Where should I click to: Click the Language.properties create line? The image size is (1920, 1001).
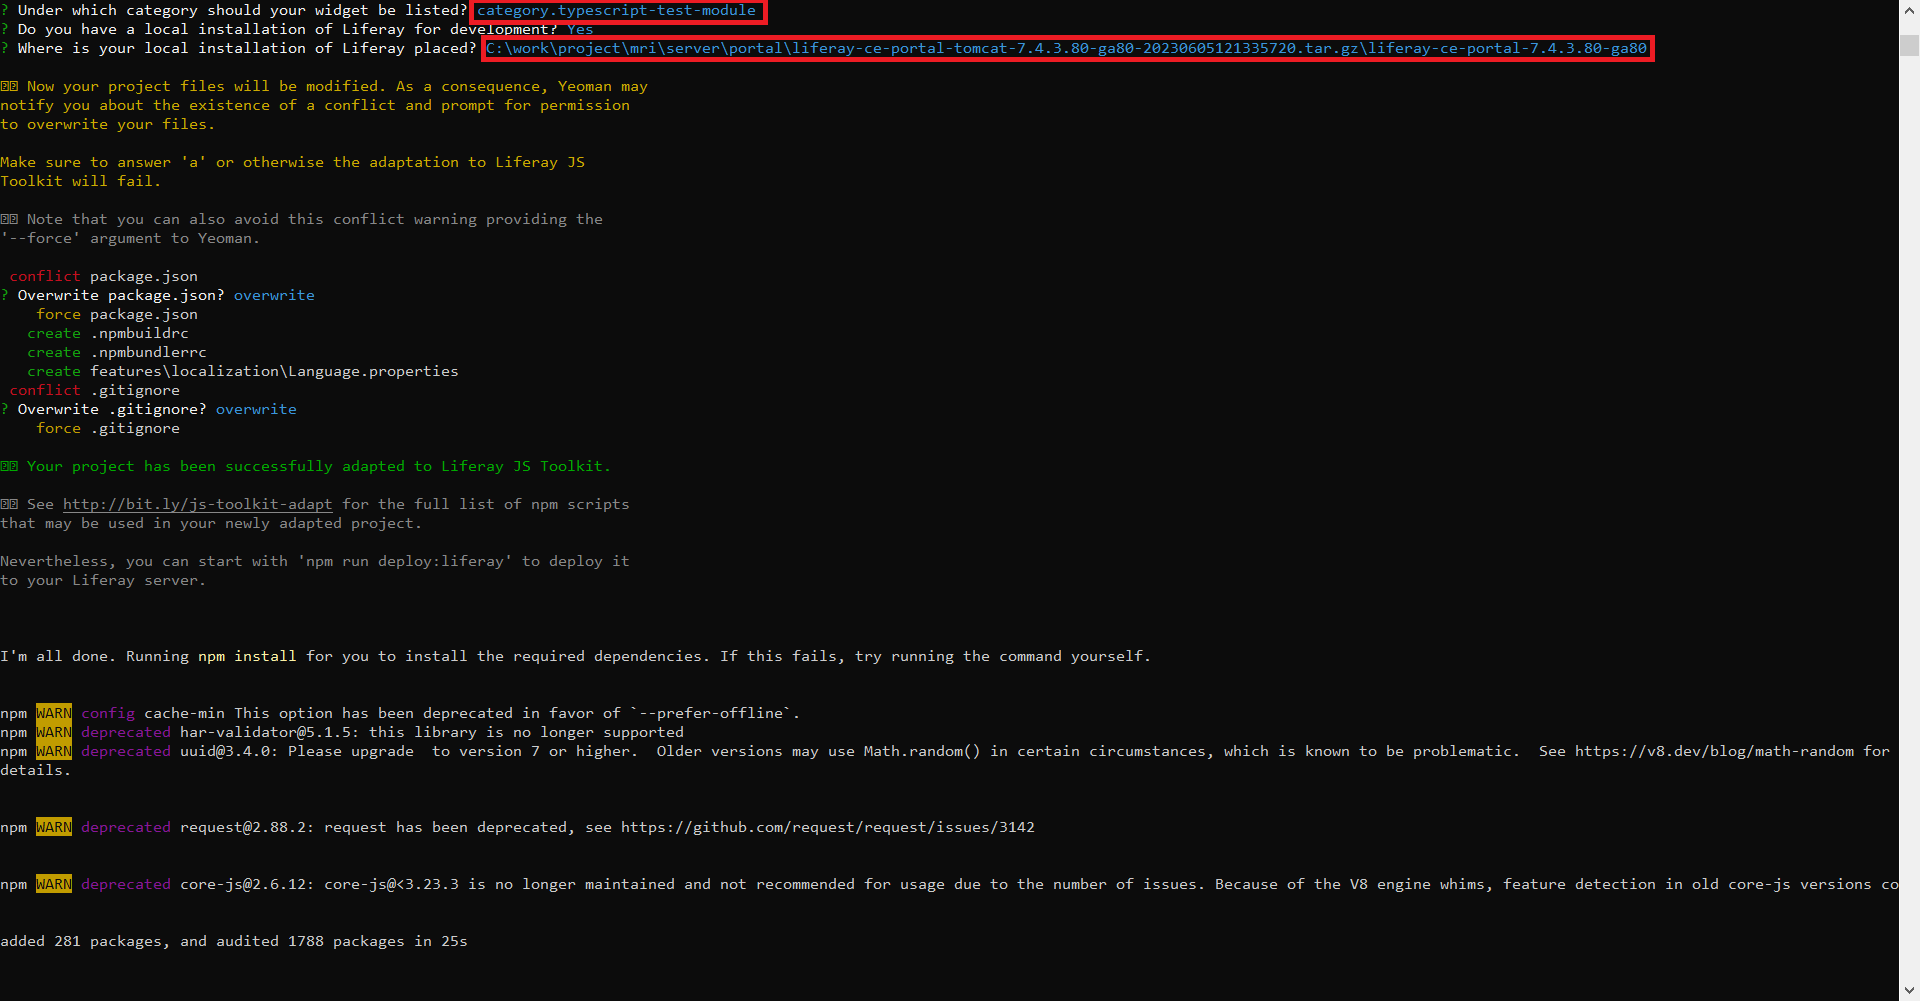click(243, 371)
